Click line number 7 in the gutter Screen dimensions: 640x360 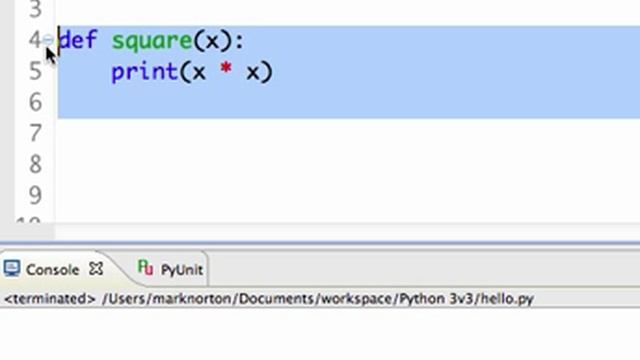point(36,133)
